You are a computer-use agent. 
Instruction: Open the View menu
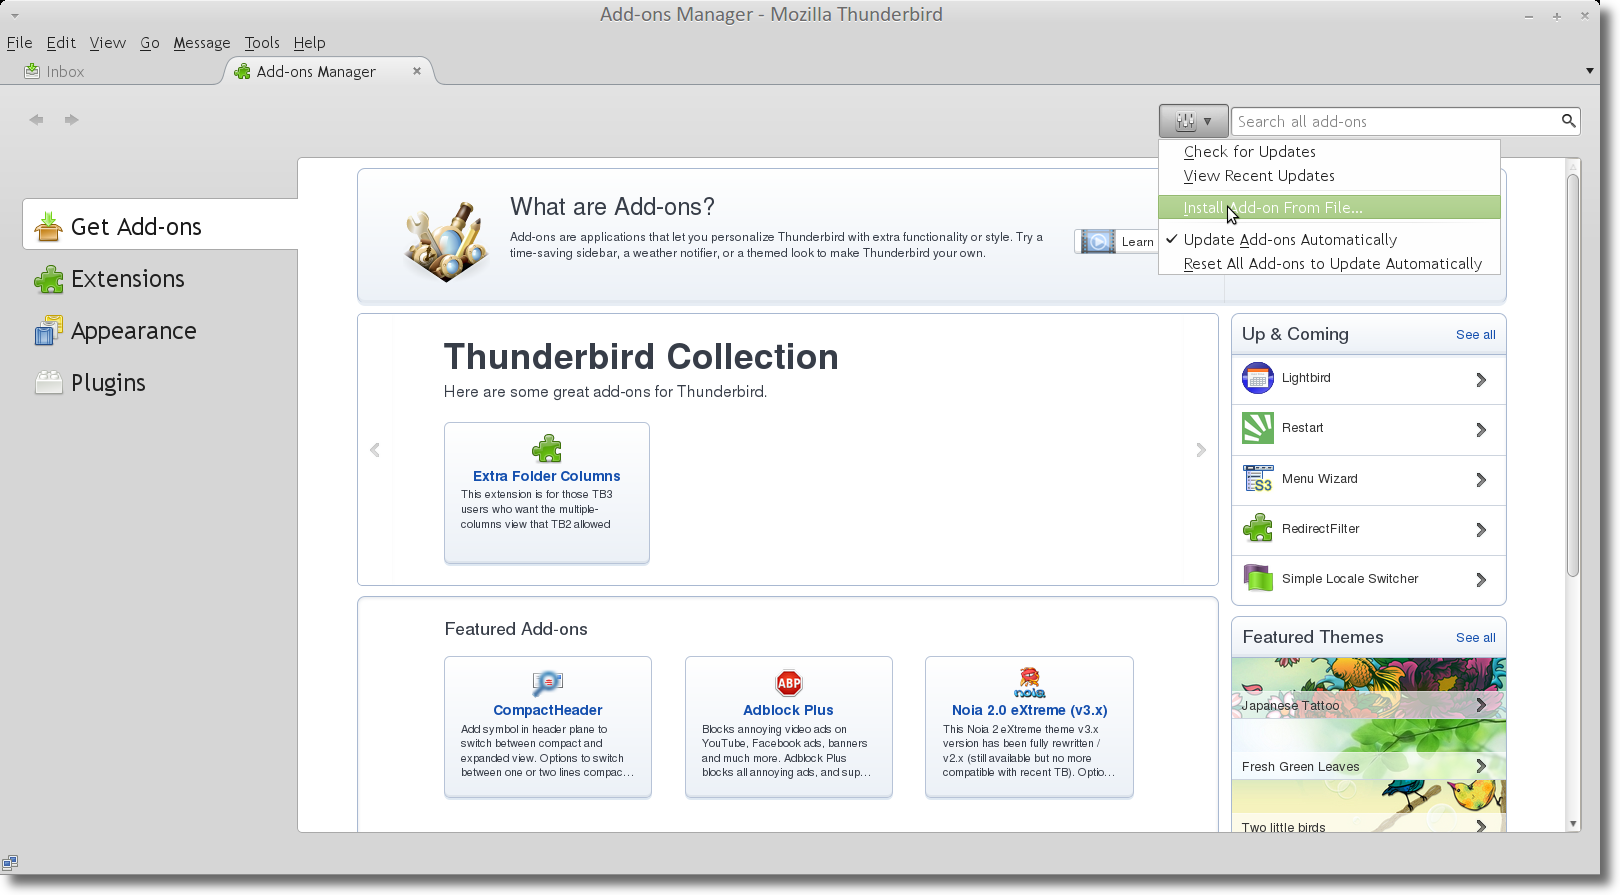tap(107, 43)
